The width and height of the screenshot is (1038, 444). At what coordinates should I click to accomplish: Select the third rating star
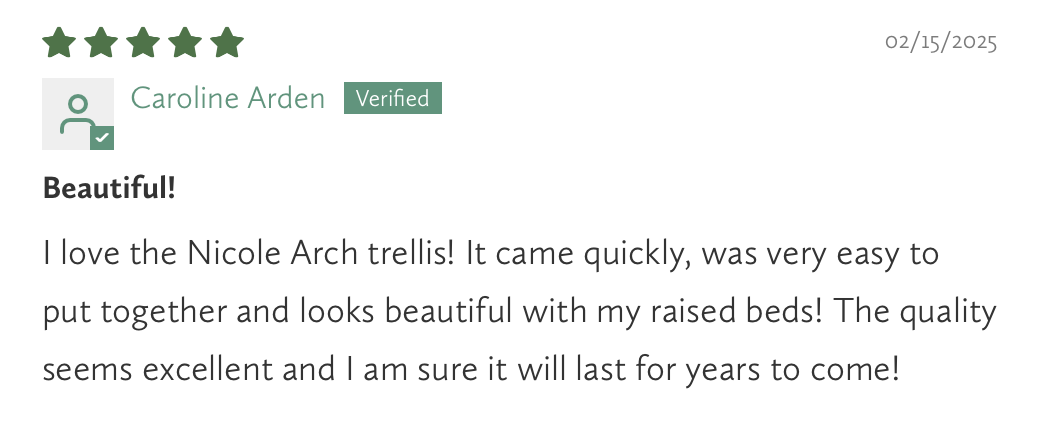pyautogui.click(x=143, y=43)
